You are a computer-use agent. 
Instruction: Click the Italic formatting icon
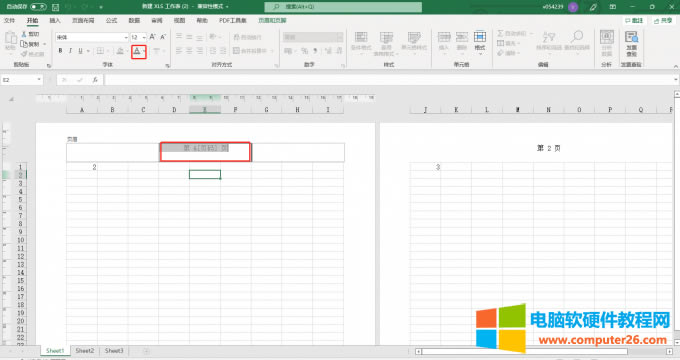pos(70,51)
